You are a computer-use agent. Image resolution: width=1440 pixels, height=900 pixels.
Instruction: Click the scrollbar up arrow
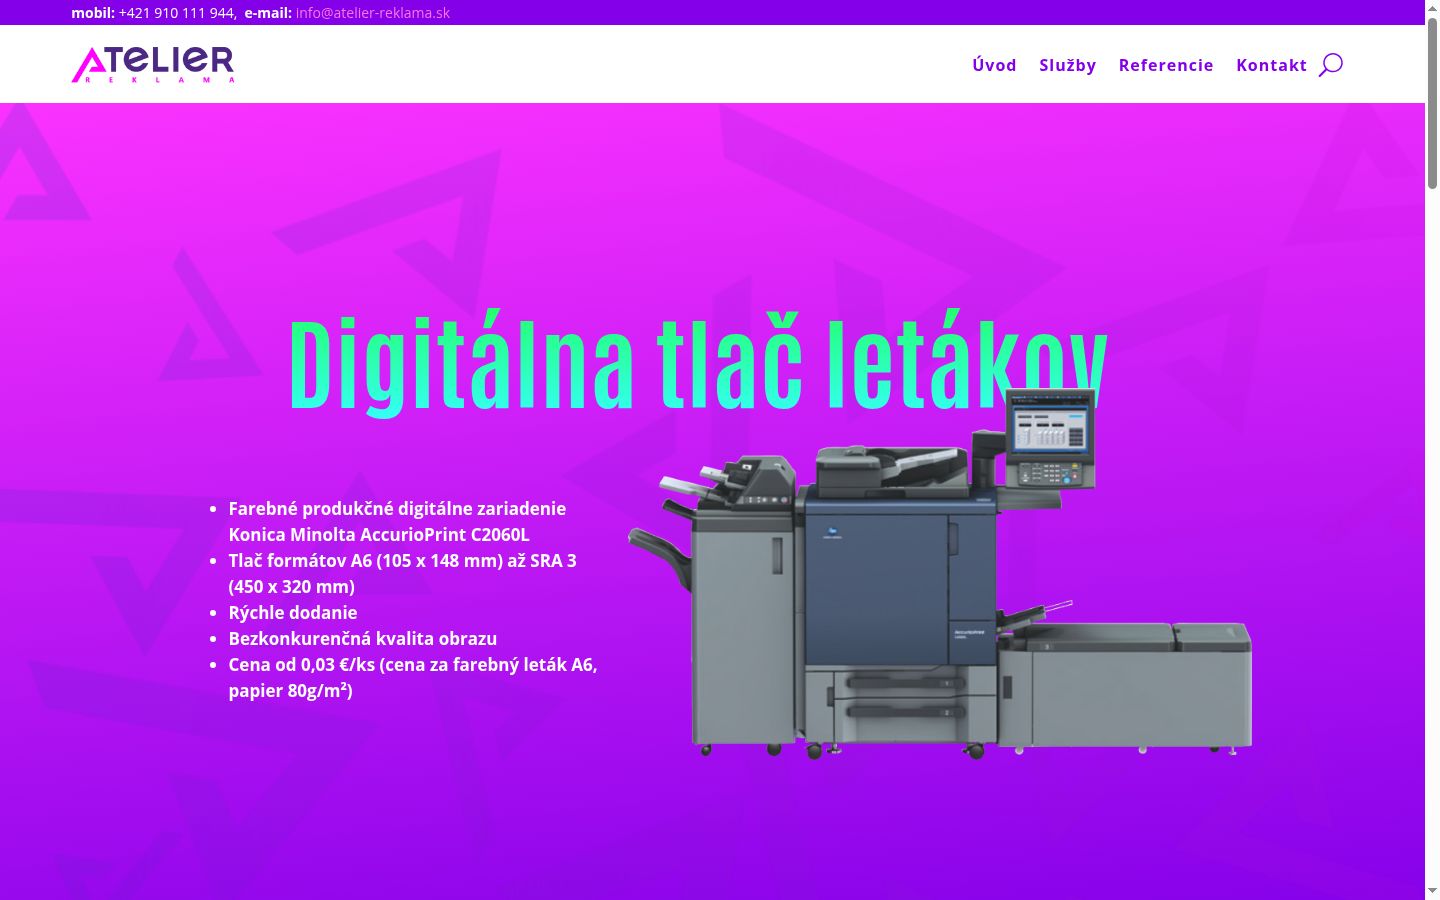1432,8
